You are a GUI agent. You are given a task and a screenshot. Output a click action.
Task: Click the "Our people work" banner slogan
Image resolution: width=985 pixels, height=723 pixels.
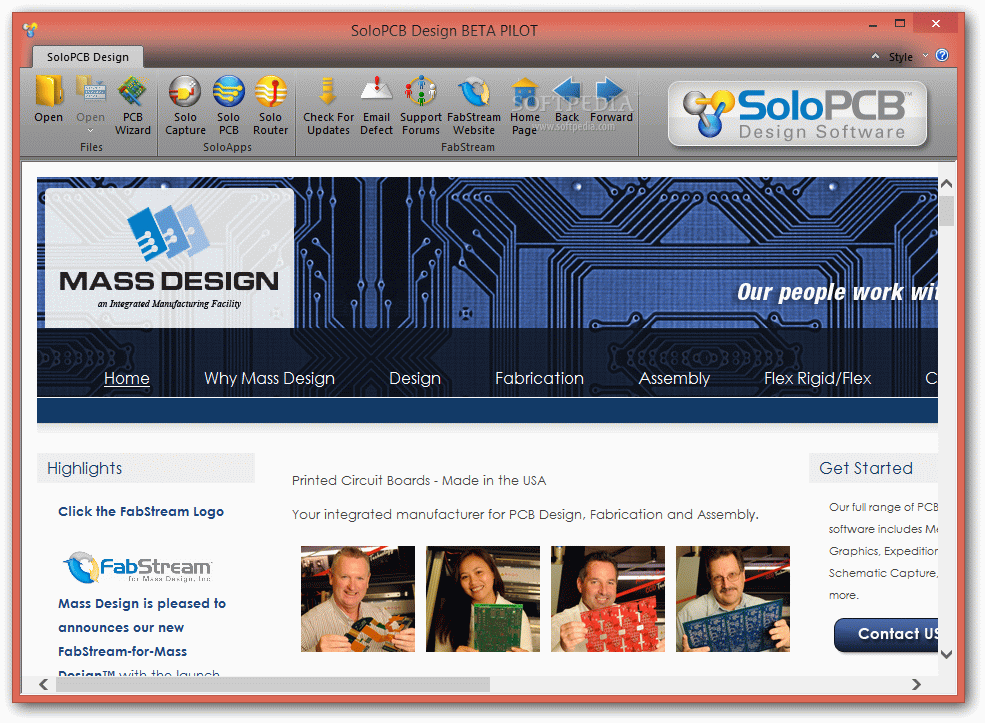click(837, 292)
